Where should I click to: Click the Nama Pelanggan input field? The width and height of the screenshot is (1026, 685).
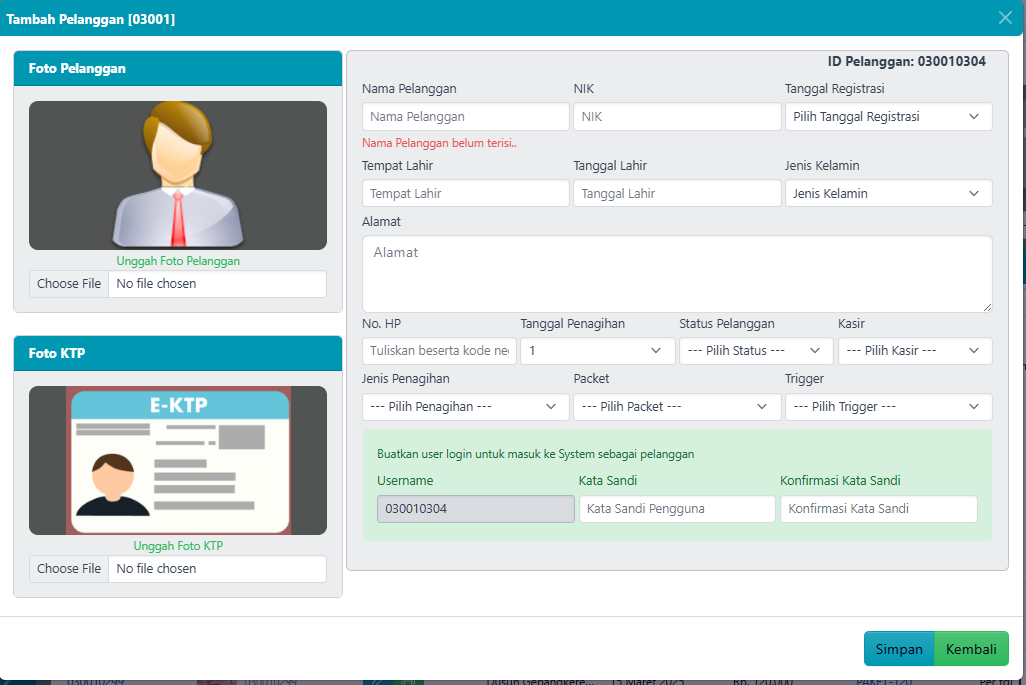pos(465,117)
